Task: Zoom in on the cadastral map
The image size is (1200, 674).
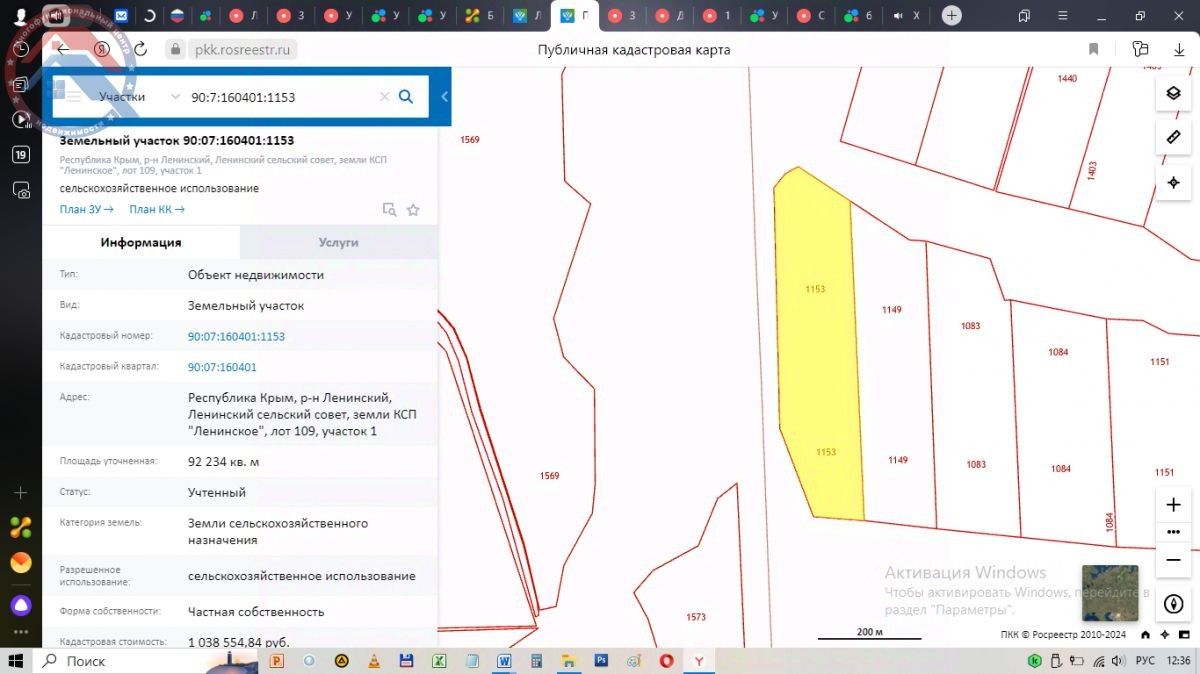Action: tap(1174, 505)
